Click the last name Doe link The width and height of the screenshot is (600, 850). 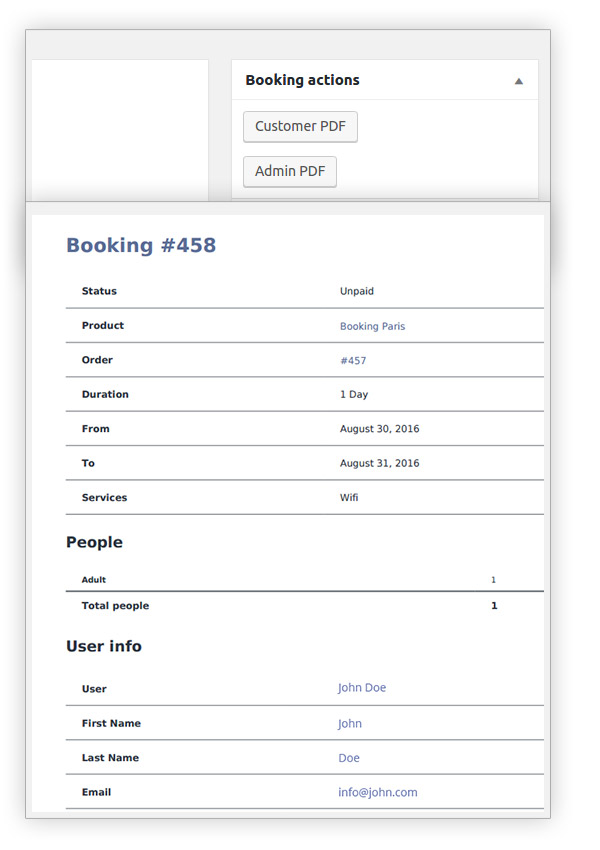[349, 758]
